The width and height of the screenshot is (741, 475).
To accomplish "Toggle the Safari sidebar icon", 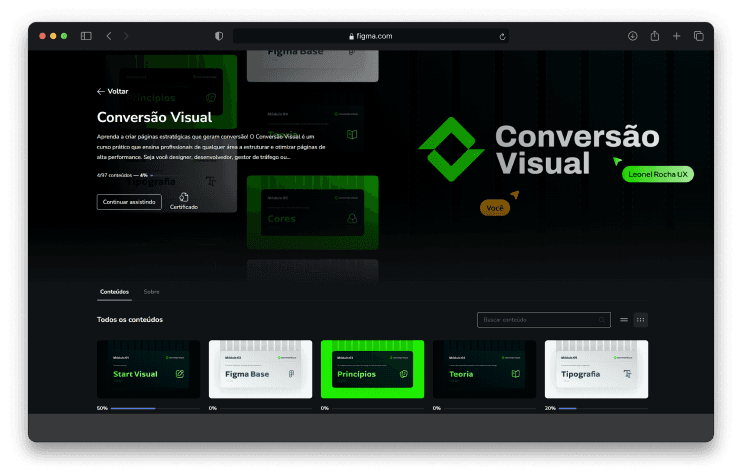I will pos(86,36).
